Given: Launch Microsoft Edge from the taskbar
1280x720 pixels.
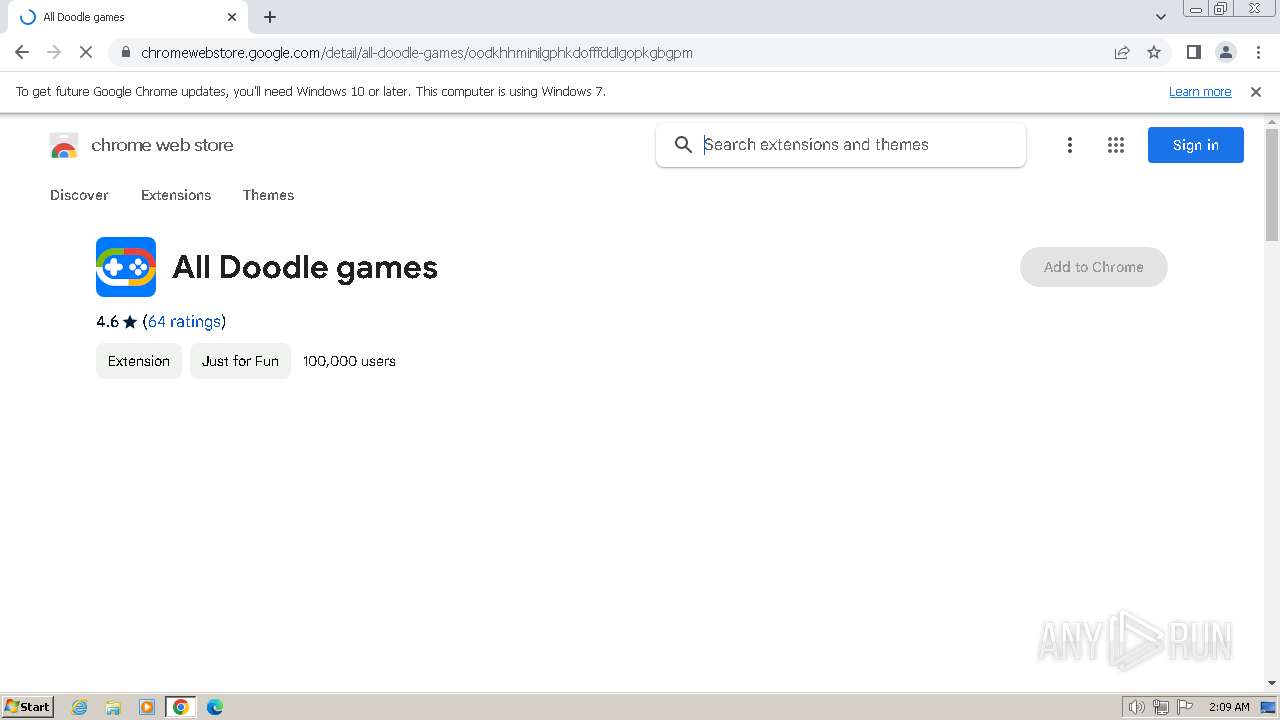Looking at the screenshot, I should (x=215, y=707).
